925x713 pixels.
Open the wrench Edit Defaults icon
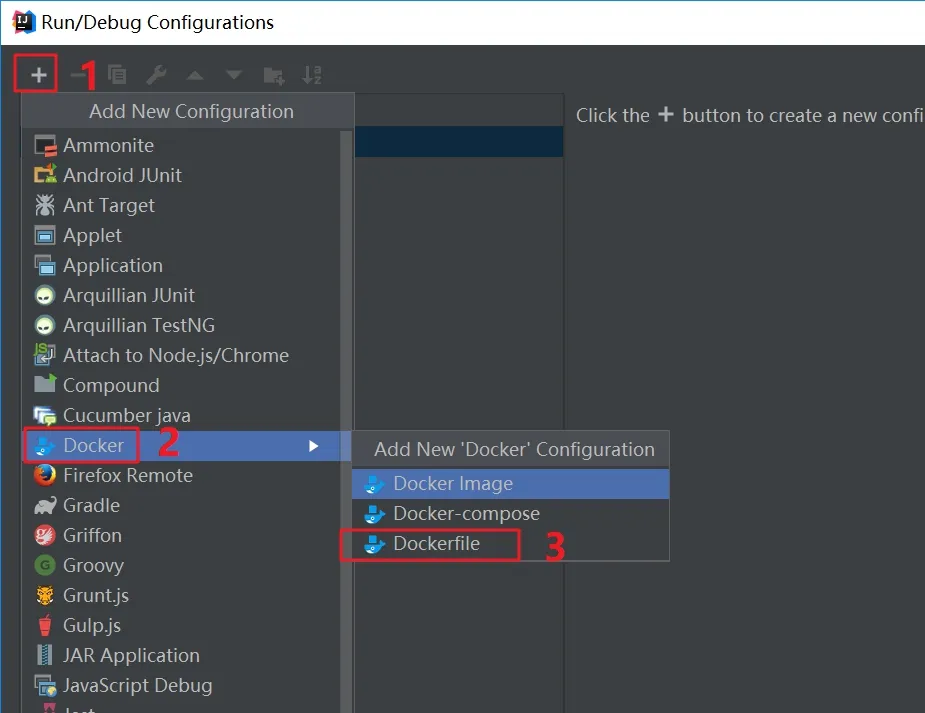(x=156, y=75)
